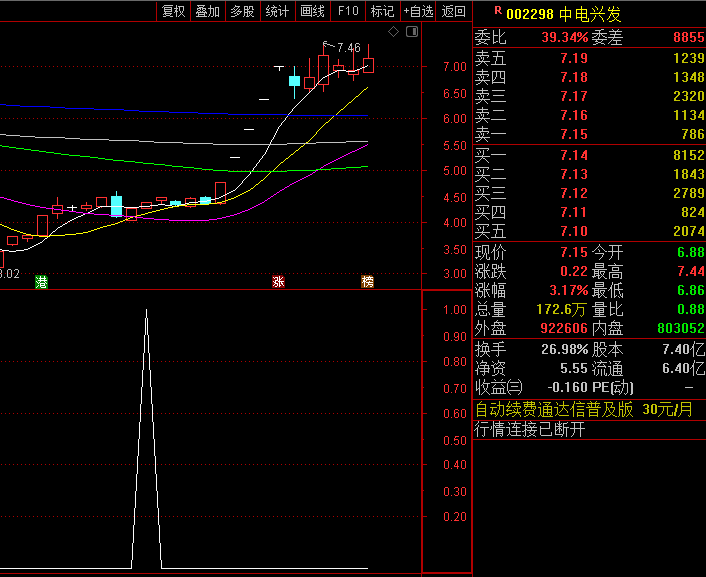Open the 多股 multi-stock view
Screen dimensions: 706x577
pyautogui.click(x=242, y=11)
